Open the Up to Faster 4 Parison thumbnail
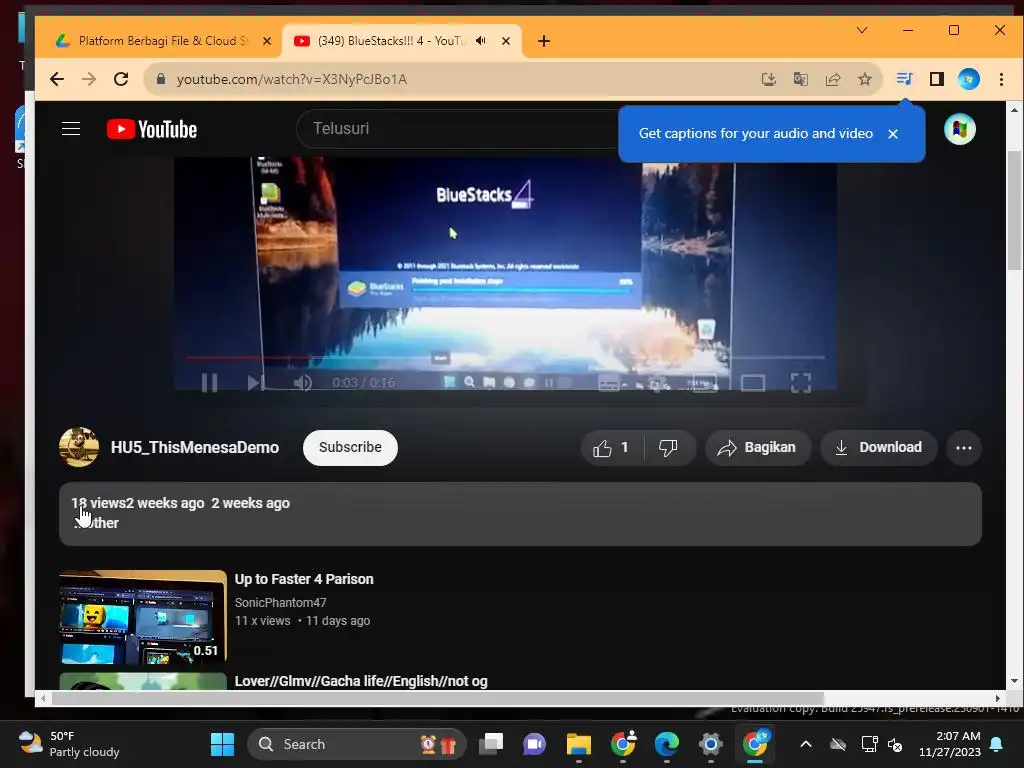 (x=143, y=618)
